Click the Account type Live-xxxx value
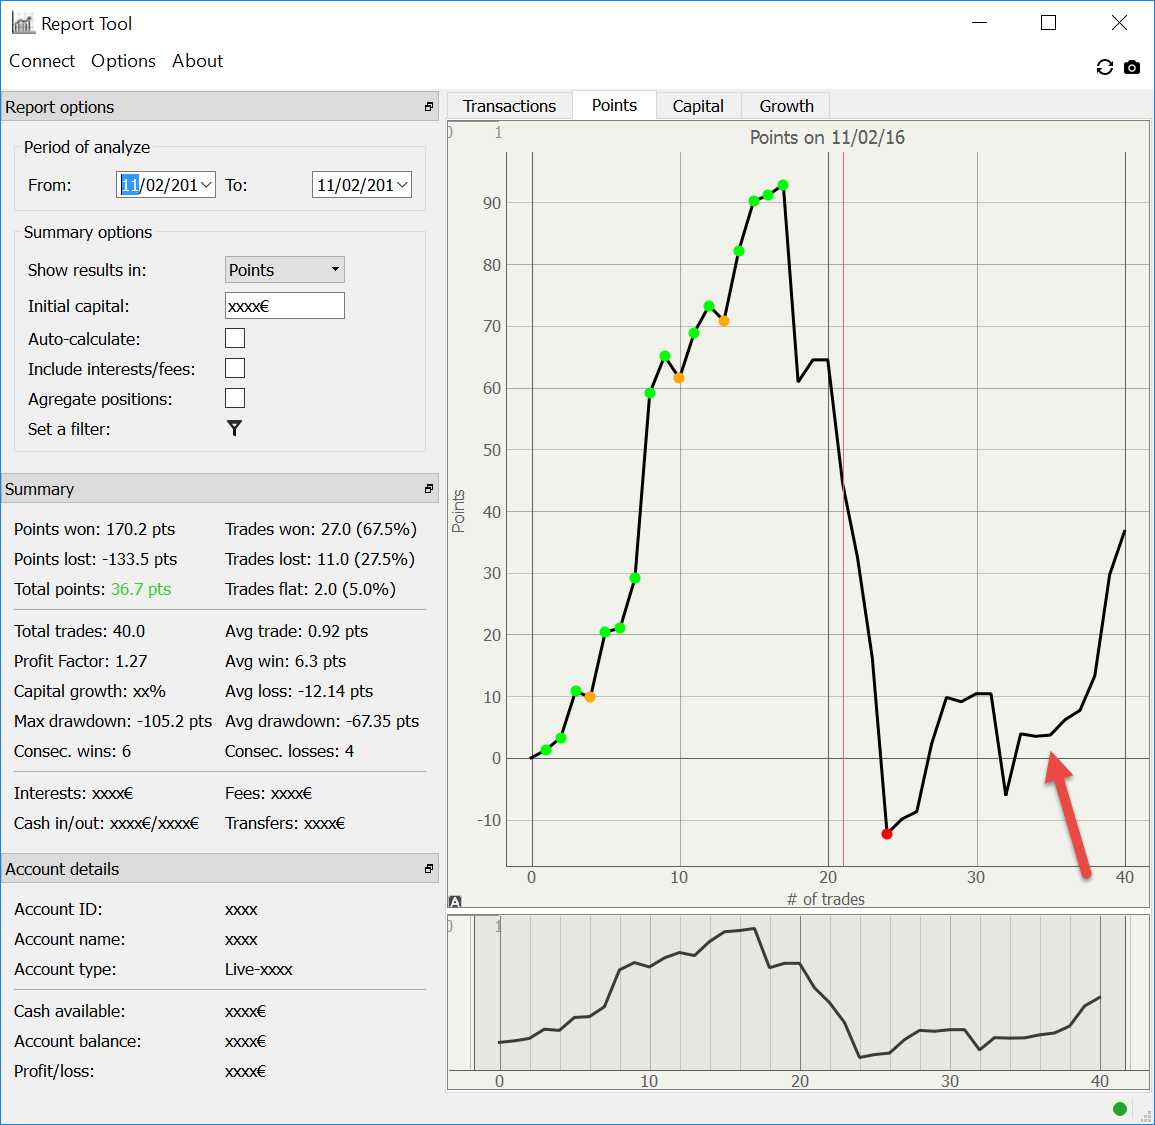This screenshot has height=1125, width=1155. 259,970
